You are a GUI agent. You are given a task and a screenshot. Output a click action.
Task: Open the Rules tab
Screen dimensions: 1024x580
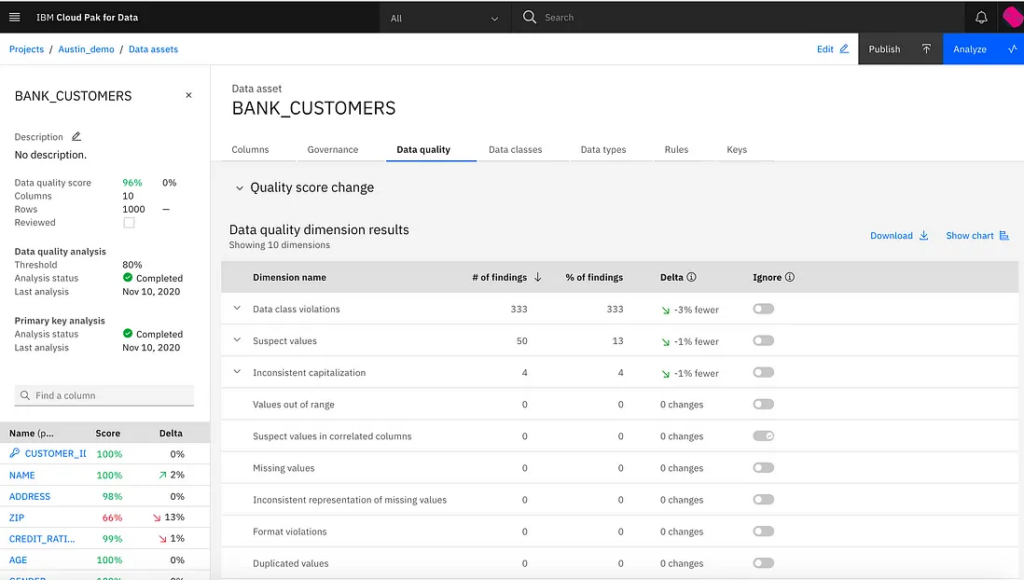click(x=677, y=150)
